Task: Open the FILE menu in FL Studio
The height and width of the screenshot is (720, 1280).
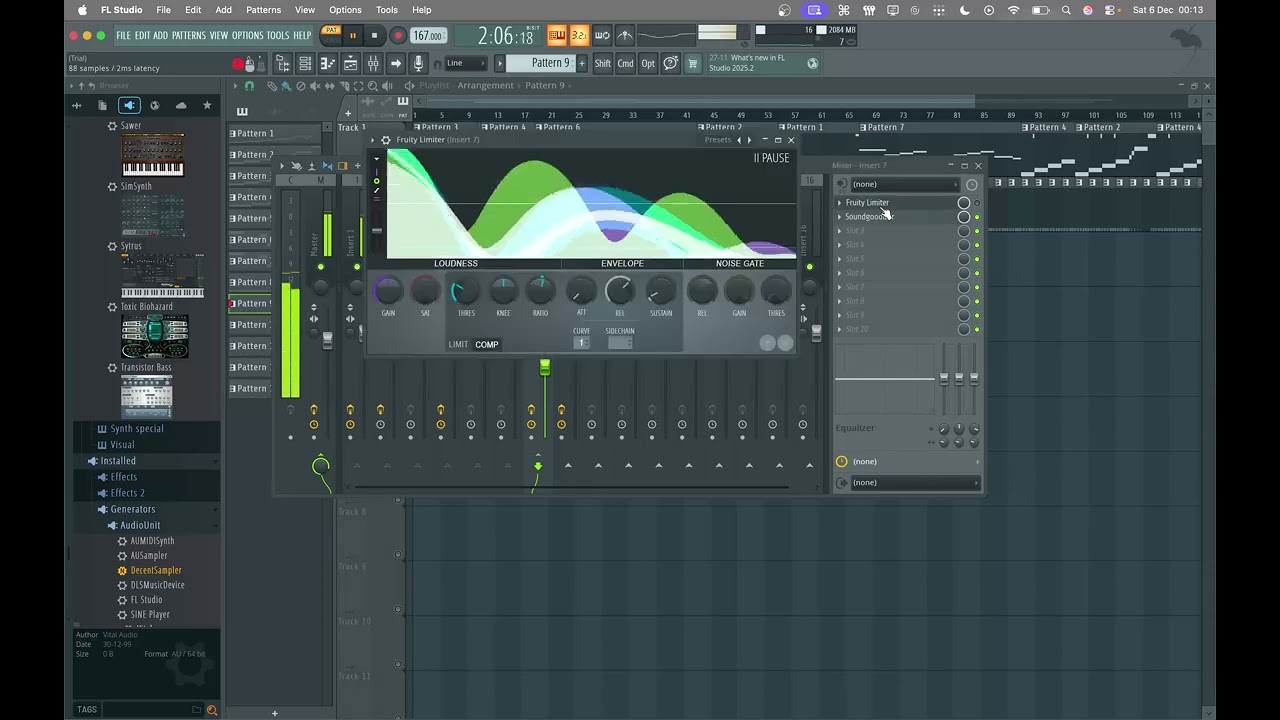Action: (x=123, y=35)
